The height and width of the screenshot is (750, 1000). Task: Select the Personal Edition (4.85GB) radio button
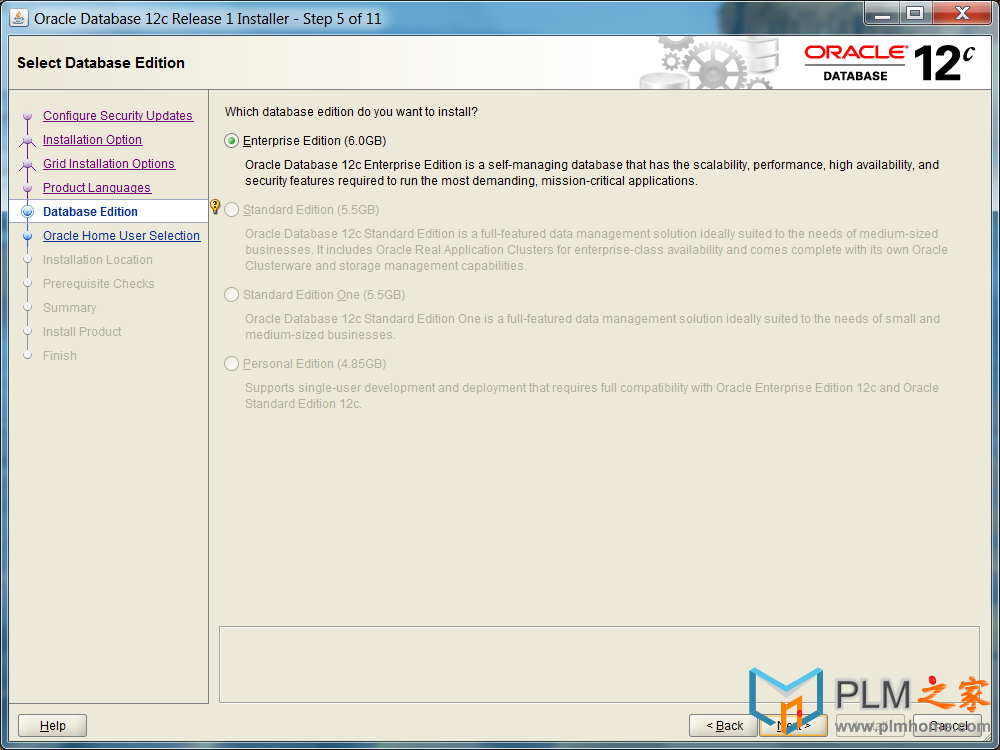click(x=232, y=364)
